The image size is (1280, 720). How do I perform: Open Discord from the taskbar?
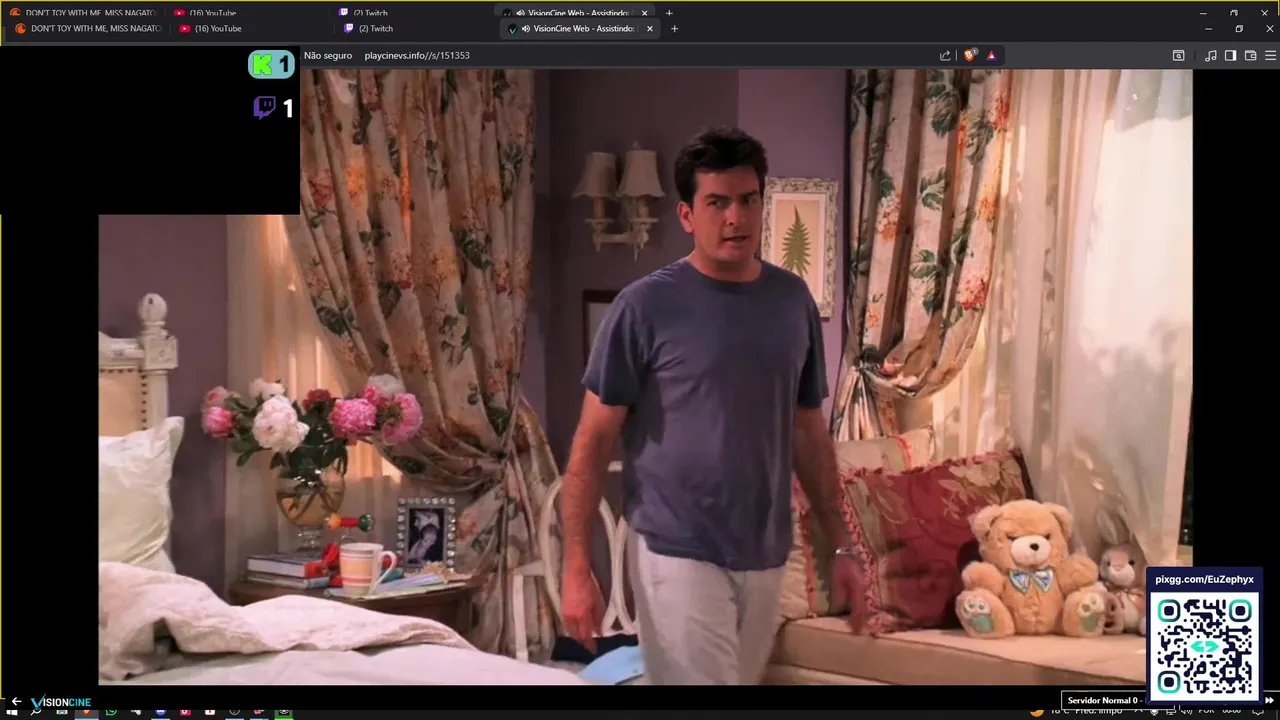click(160, 712)
